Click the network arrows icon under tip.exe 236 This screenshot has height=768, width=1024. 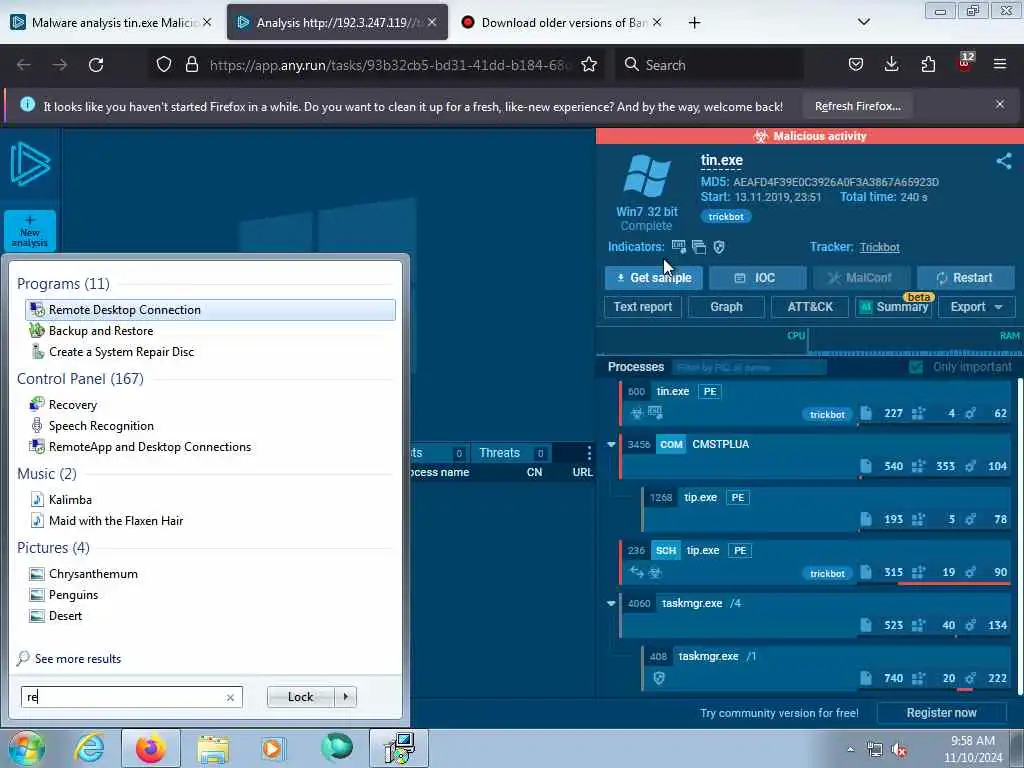[x=637, y=572]
